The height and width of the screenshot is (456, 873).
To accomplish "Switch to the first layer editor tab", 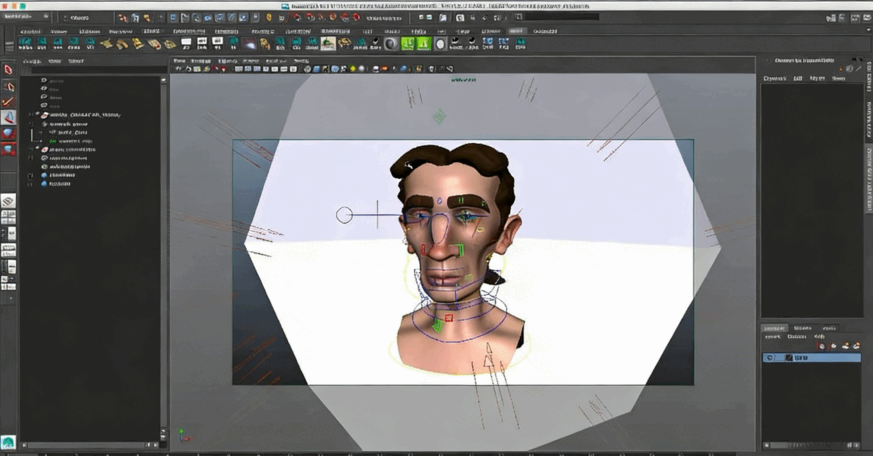I will pos(774,328).
